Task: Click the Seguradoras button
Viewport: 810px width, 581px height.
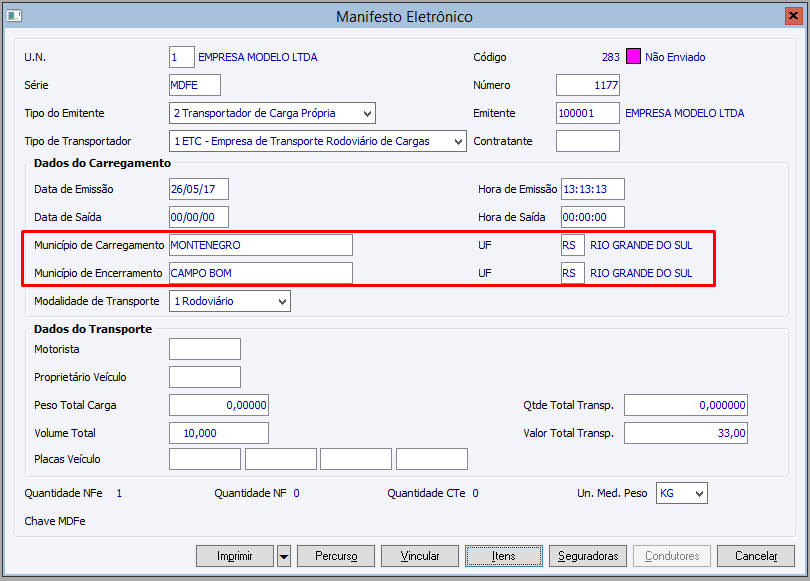Action: tap(589, 556)
